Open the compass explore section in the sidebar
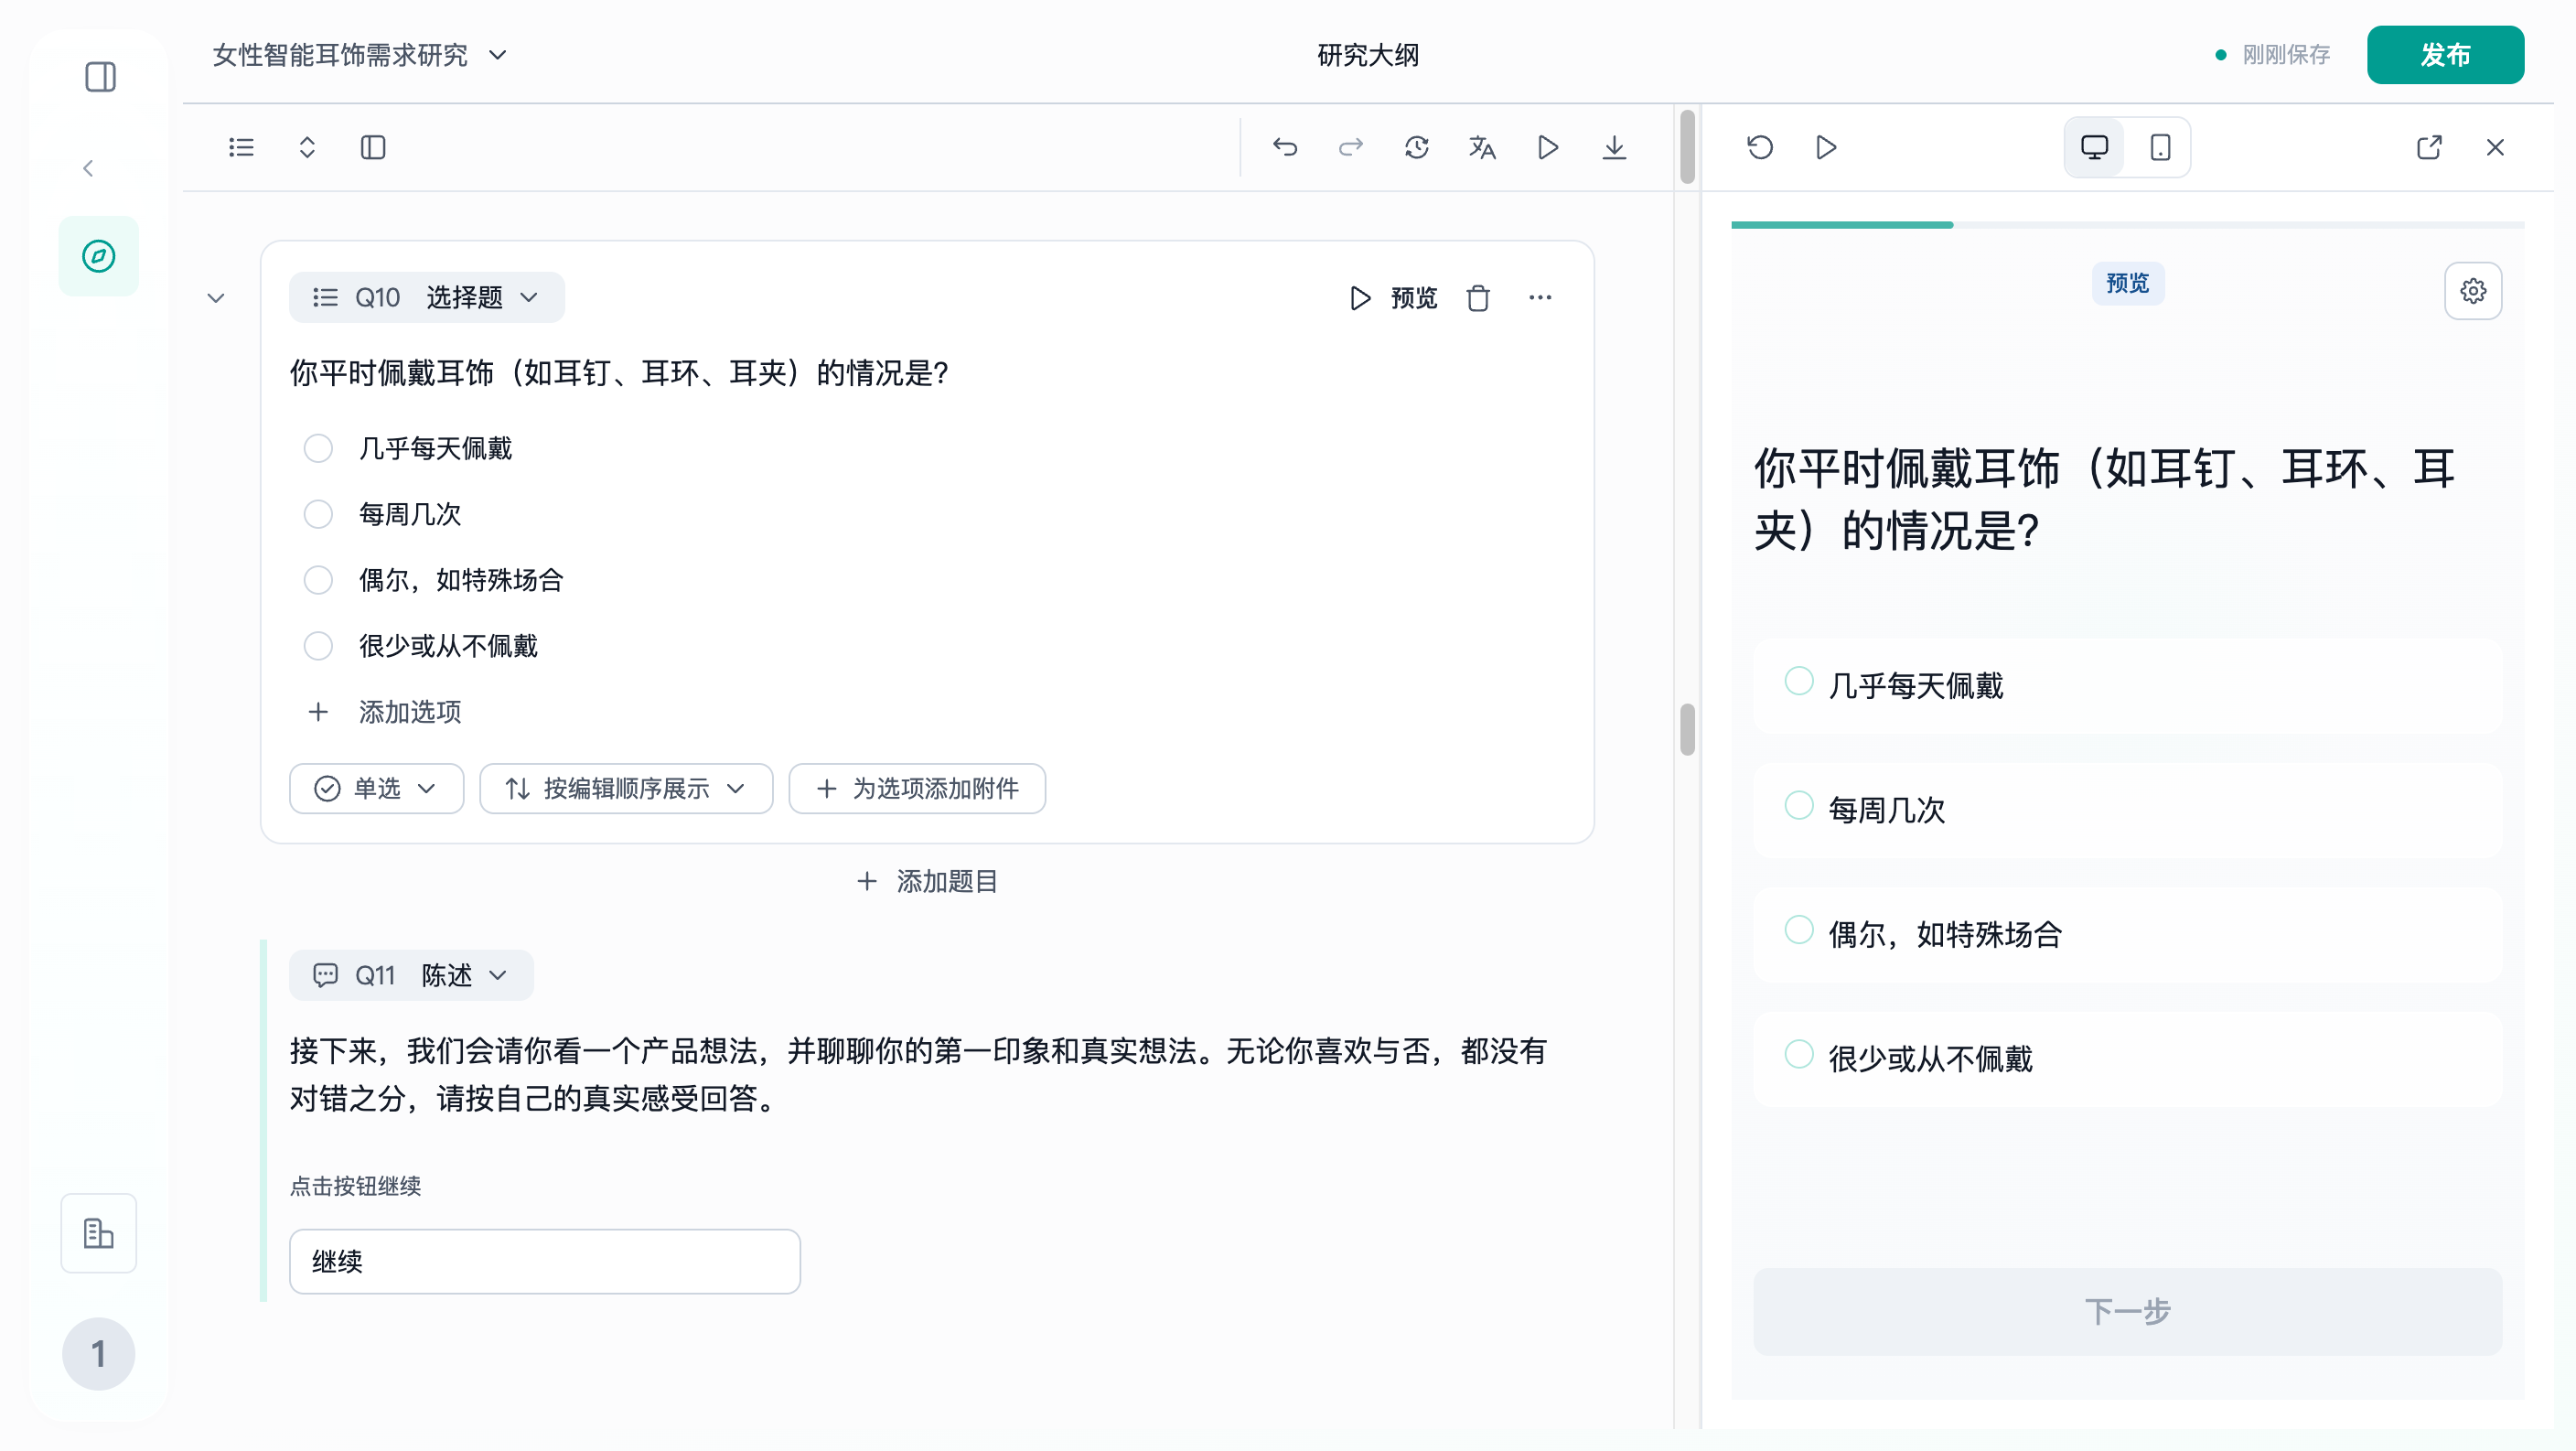The height and width of the screenshot is (1451, 2576). 98,256
